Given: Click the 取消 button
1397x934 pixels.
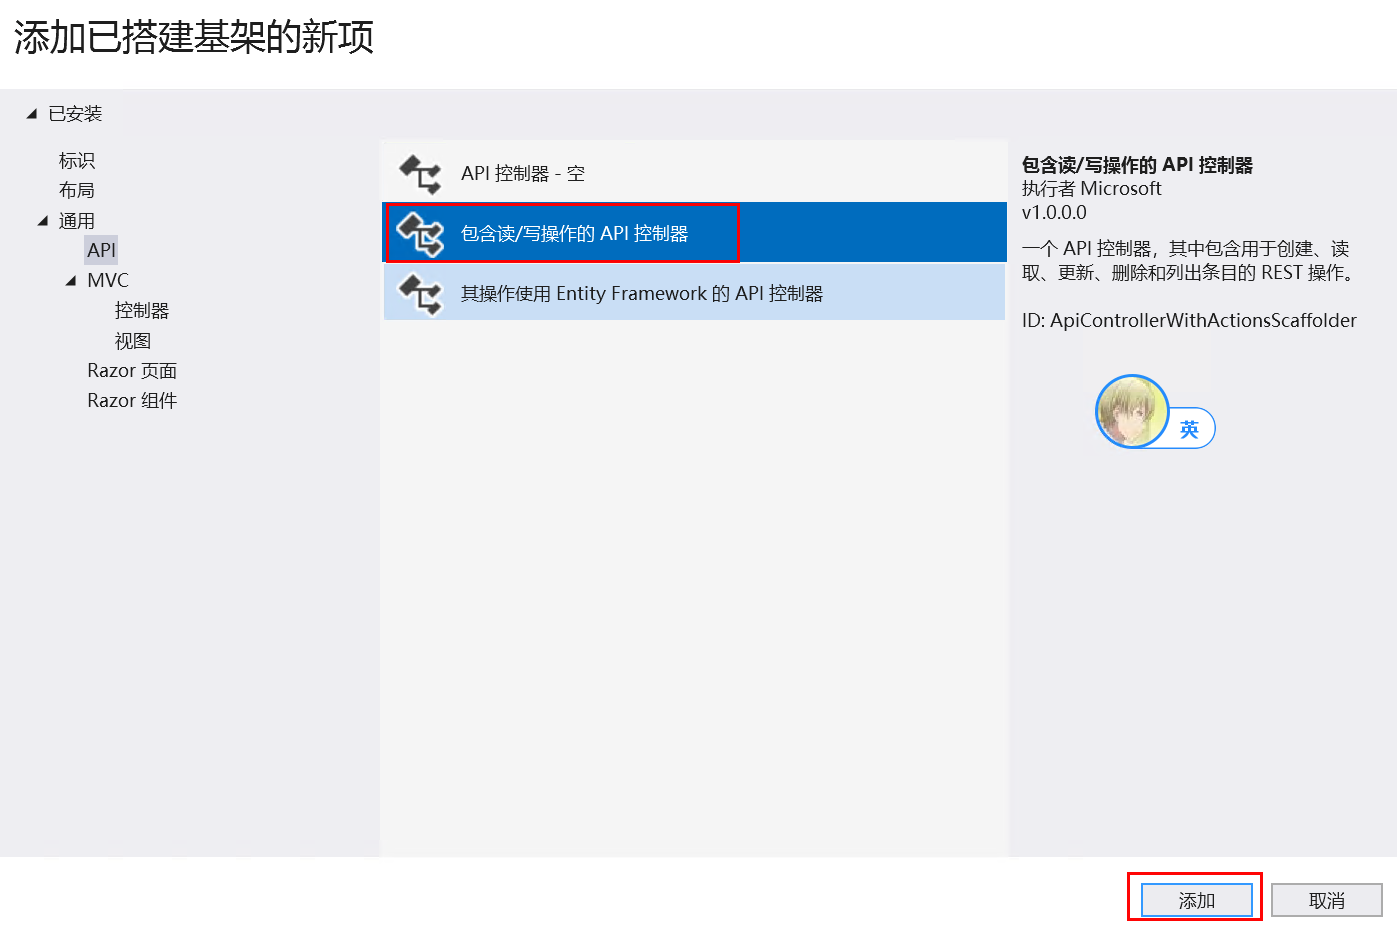Looking at the screenshot, I should tap(1327, 900).
